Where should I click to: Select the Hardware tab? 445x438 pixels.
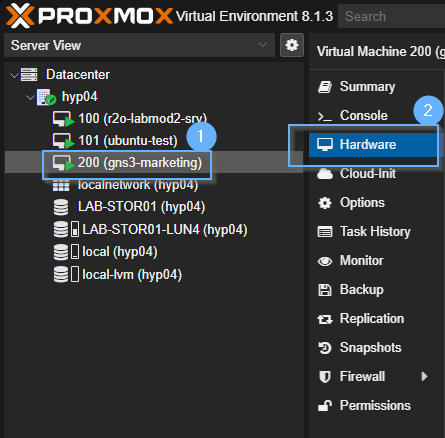coord(377,145)
